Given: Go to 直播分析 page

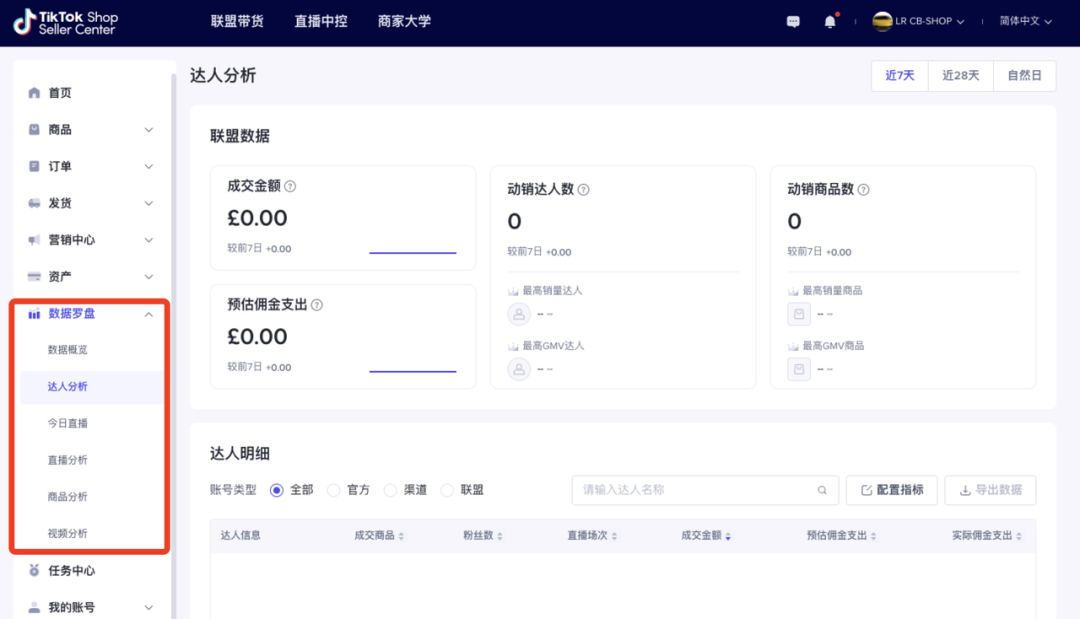Looking at the screenshot, I should [68, 460].
